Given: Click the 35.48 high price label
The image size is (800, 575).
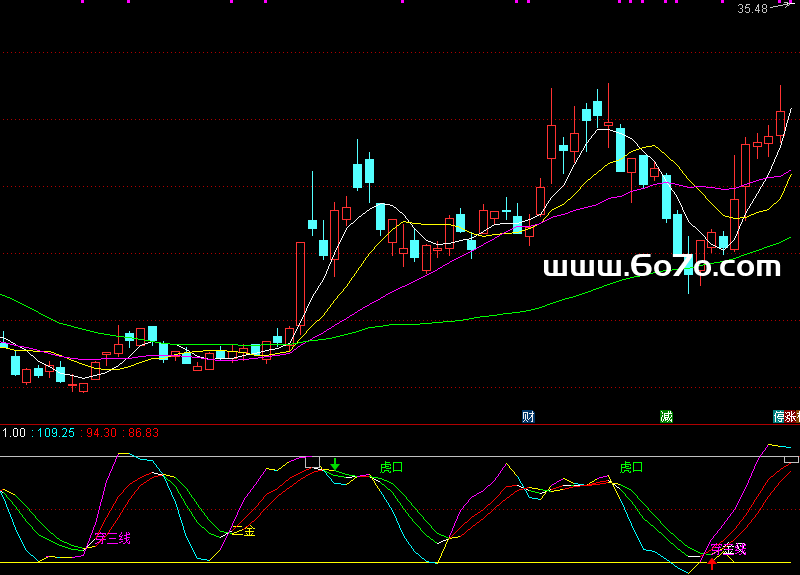Looking at the screenshot, I should click(752, 9).
